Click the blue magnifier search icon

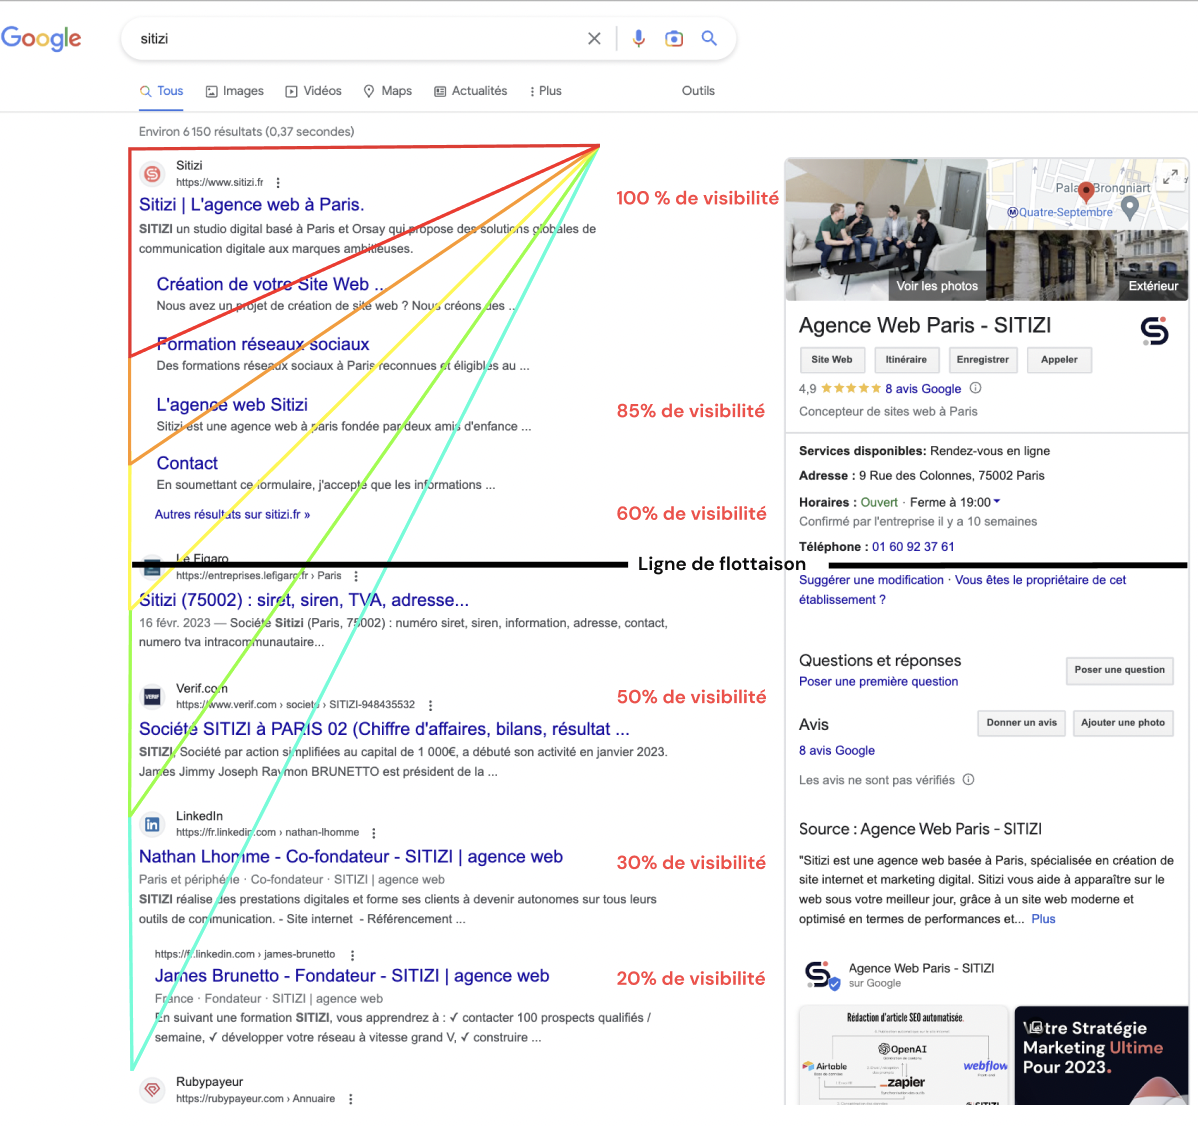click(709, 38)
